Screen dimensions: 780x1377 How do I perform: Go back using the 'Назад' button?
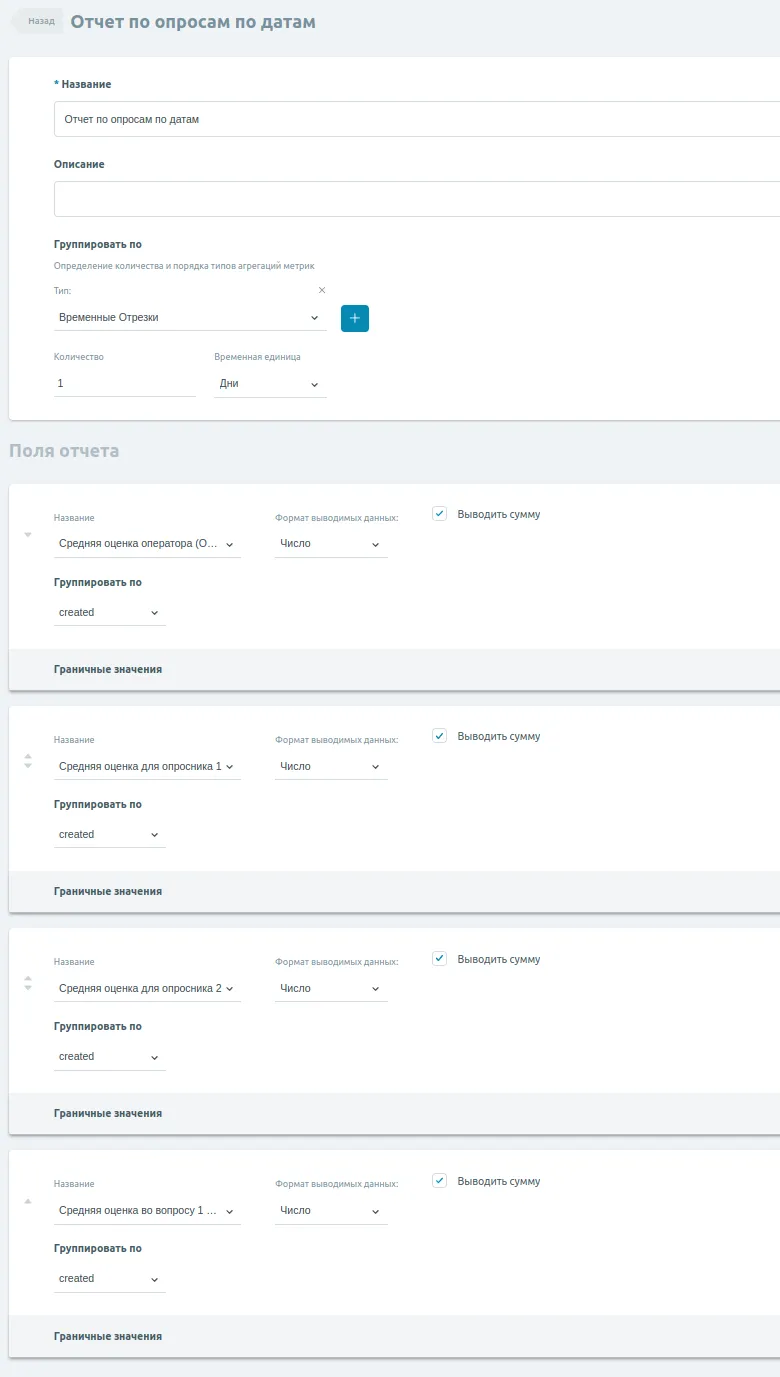tap(37, 21)
